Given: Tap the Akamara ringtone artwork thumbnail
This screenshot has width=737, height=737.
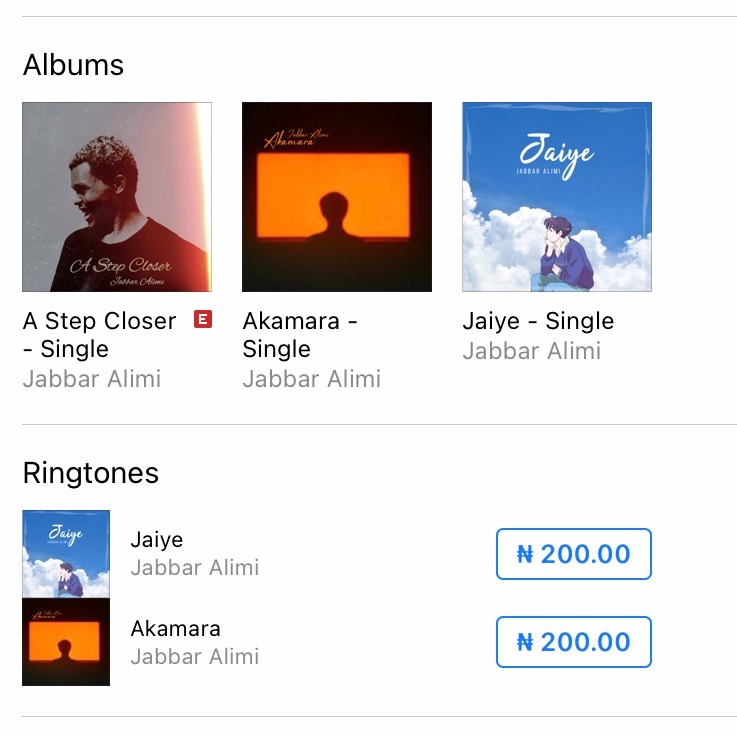Looking at the screenshot, I should pyautogui.click(x=66, y=642).
